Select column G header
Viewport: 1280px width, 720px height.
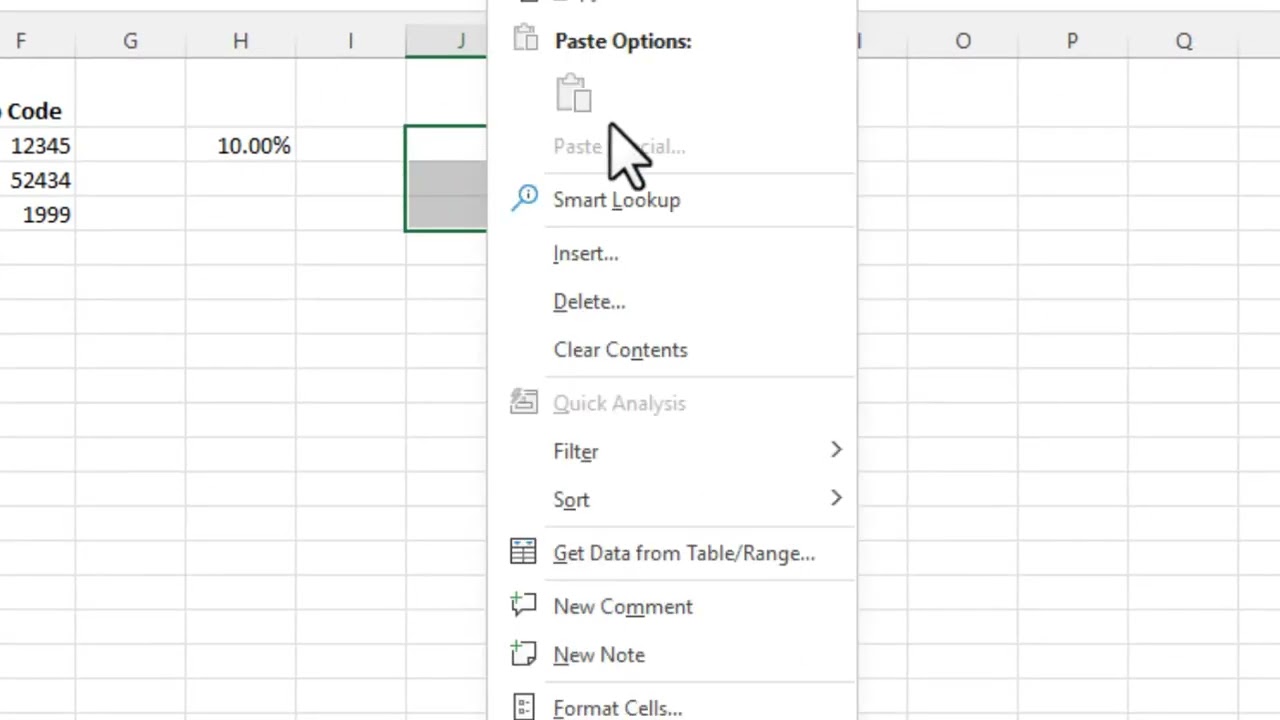coord(130,41)
